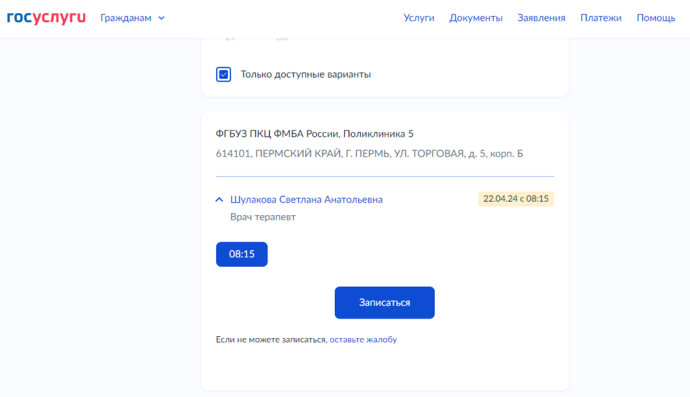This screenshot has height=397, width=690.
Task: Click the Врач терапевт specialty label
Action: (263, 217)
